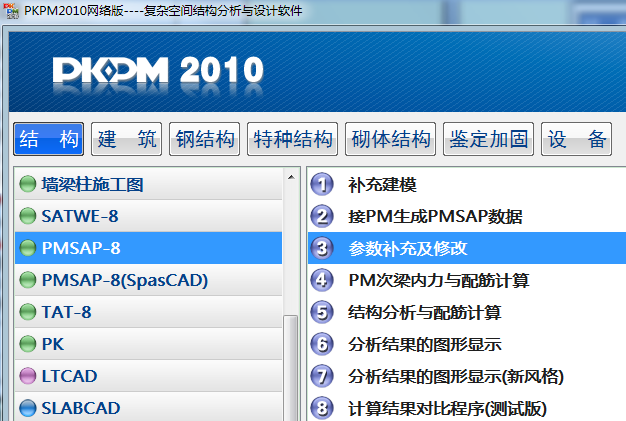Select the LTCAD module
The height and width of the screenshot is (421, 626).
tap(149, 376)
